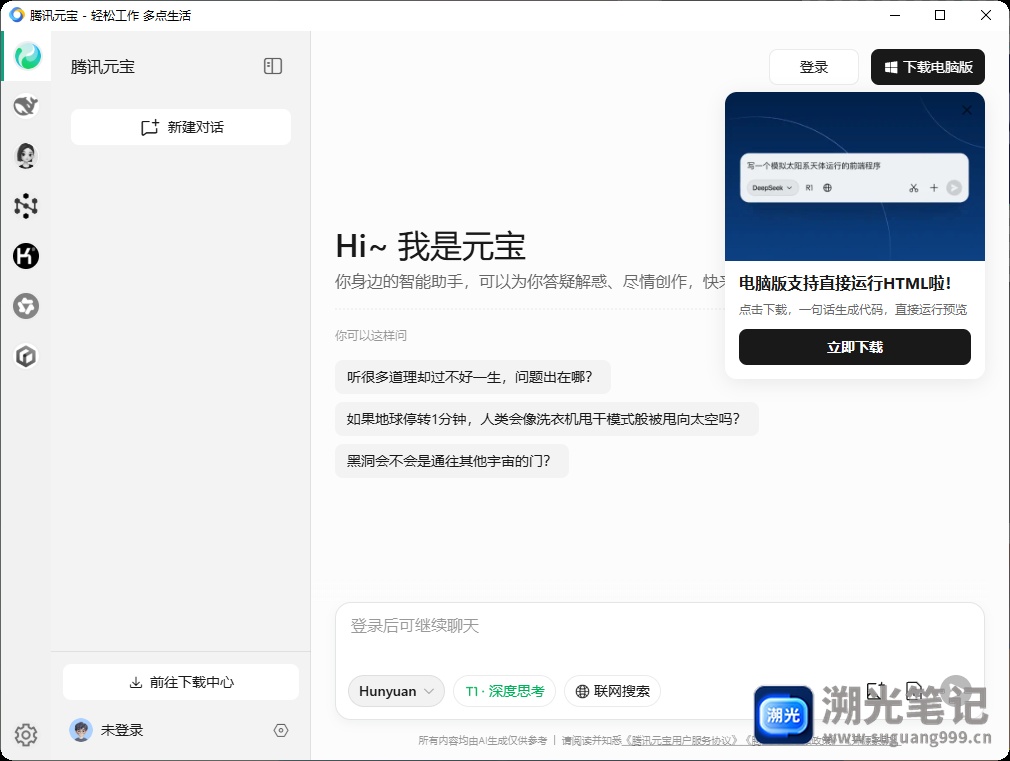Click the 所有内容均由AI生成仅供参考 disclaimer
The height and width of the screenshot is (761, 1010).
click(x=482, y=740)
